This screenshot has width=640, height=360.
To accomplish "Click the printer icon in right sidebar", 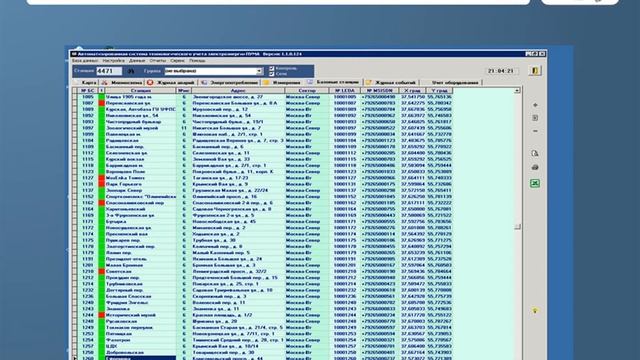I will (x=535, y=167).
